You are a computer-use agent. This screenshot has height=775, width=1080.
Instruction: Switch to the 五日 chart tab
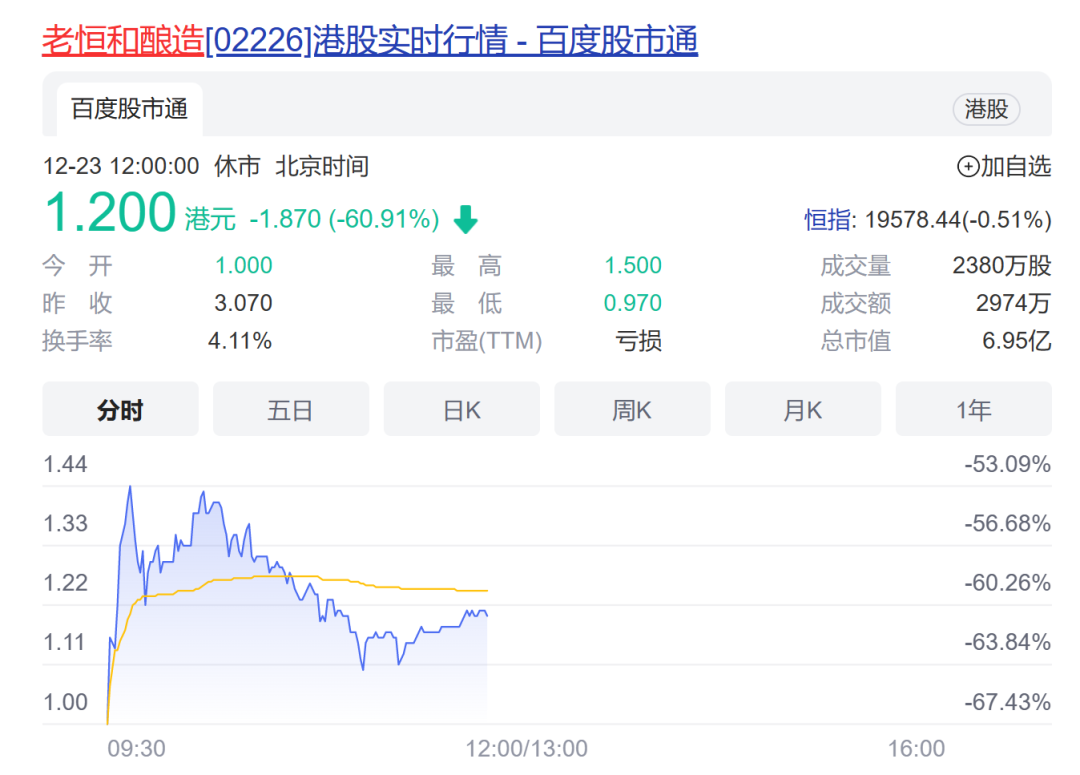tap(291, 409)
